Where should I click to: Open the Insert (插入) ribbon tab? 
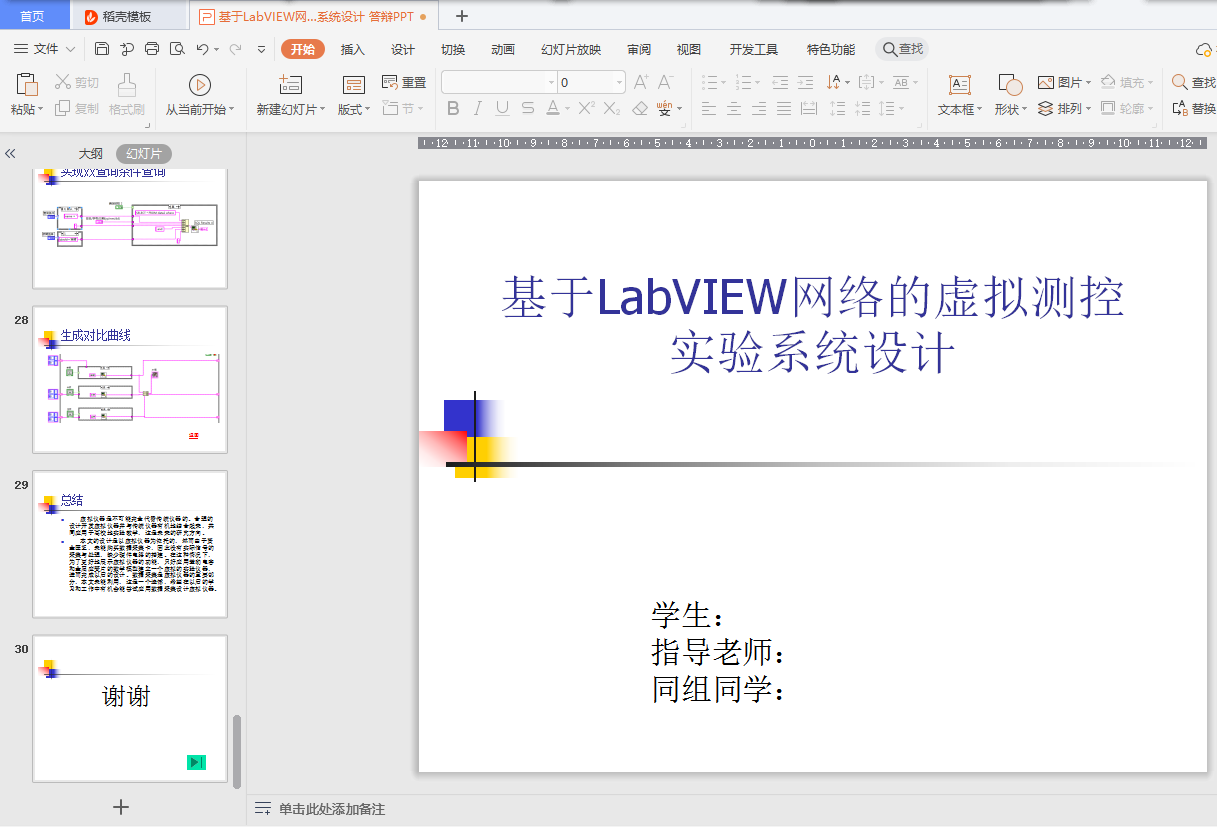353,49
